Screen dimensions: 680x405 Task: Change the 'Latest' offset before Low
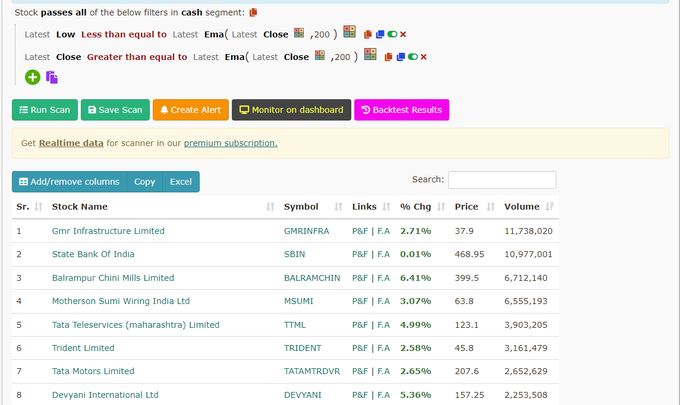[x=37, y=34]
